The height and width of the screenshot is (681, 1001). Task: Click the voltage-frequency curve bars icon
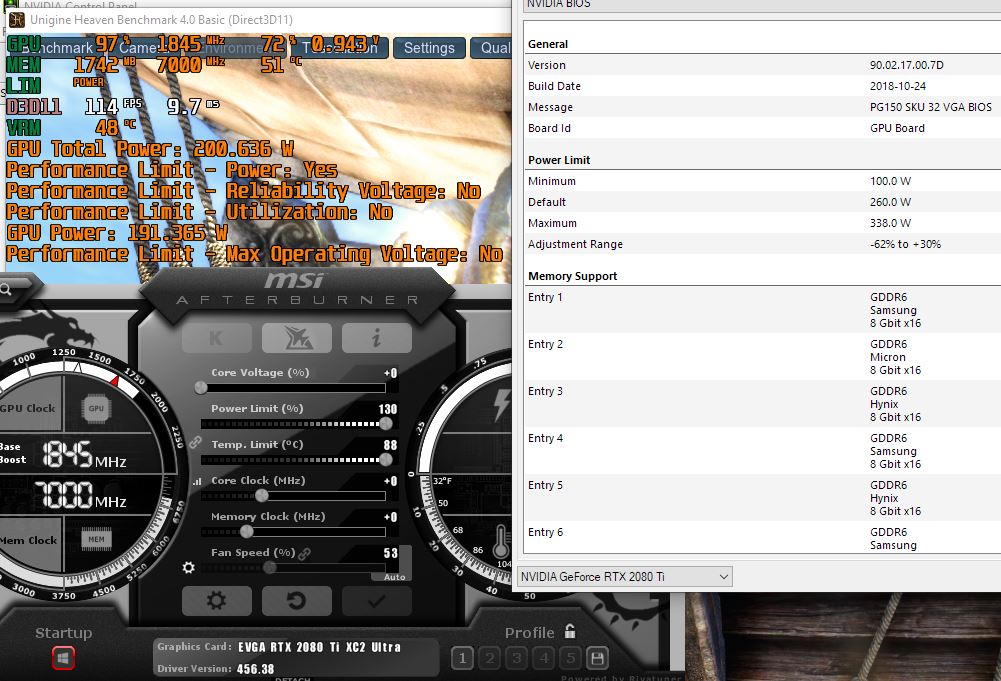pos(197,482)
